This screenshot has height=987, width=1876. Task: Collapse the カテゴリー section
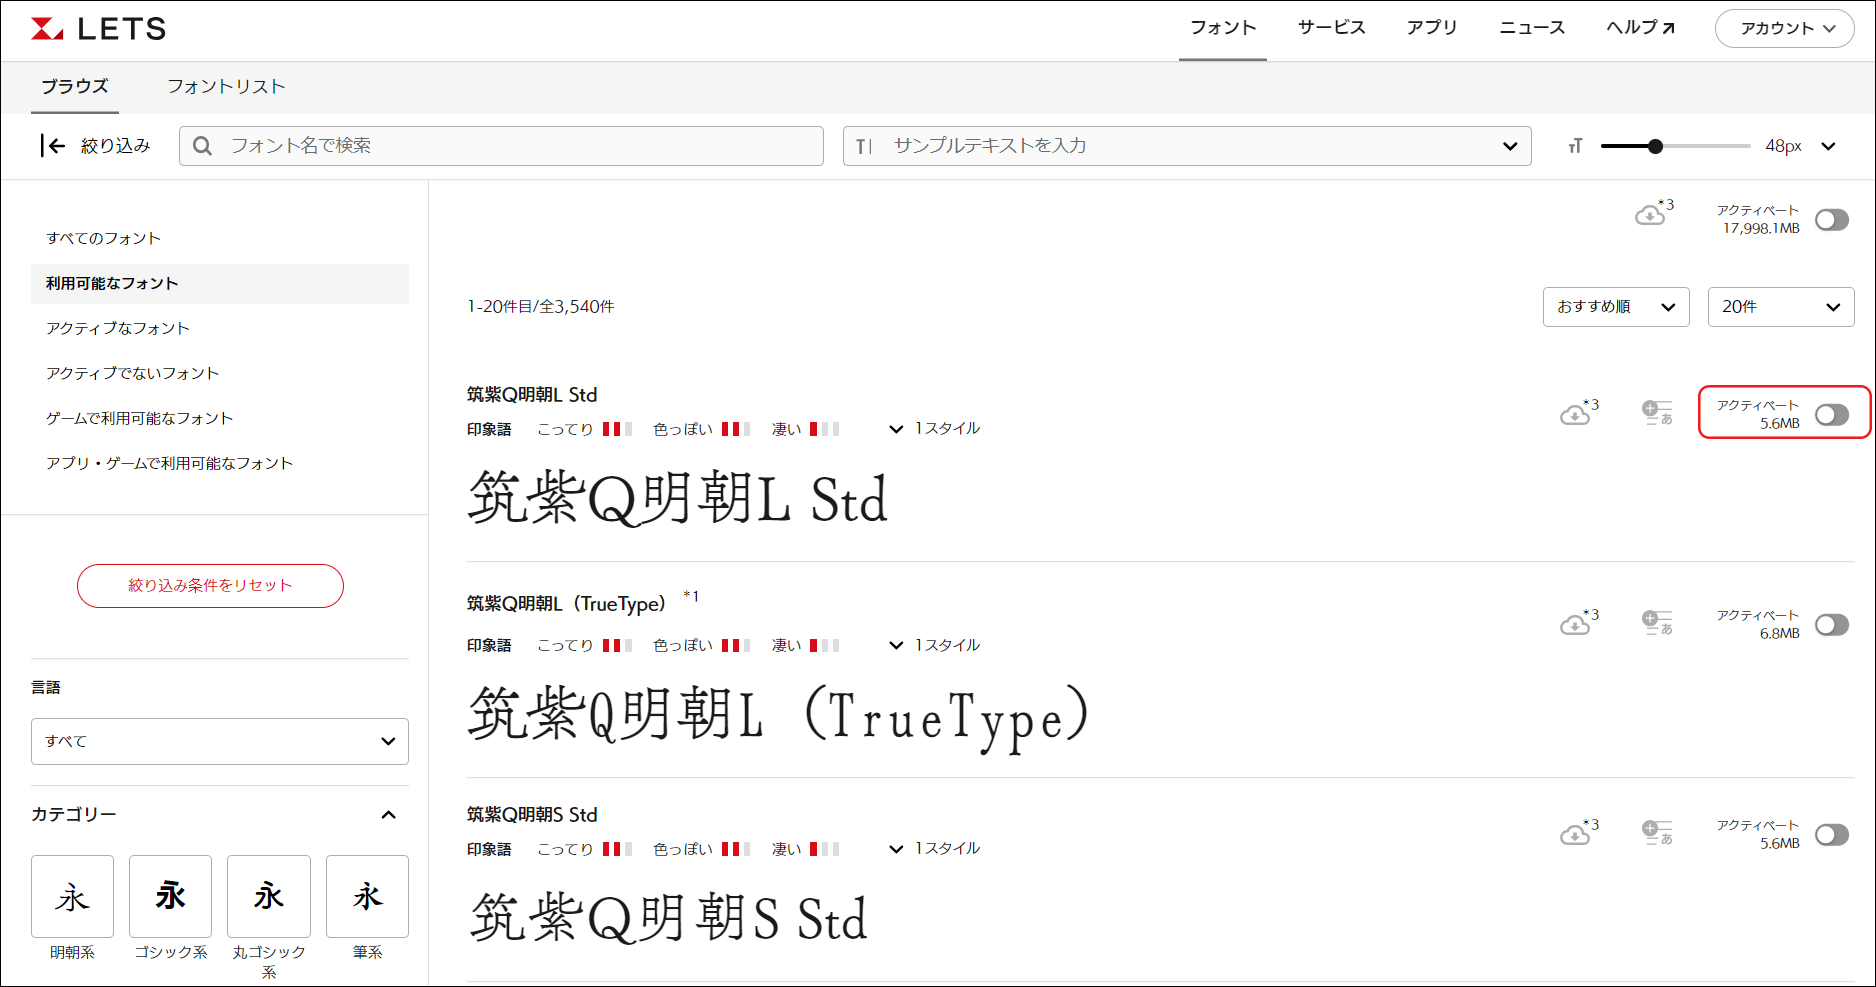(x=388, y=815)
